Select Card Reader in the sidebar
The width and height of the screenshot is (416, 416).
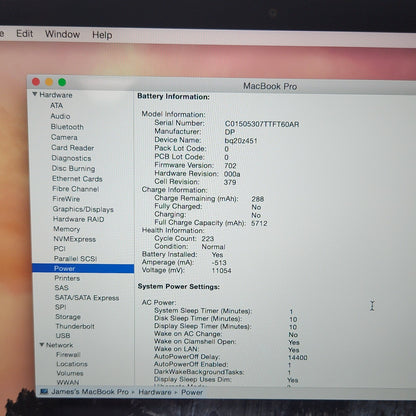coord(72,148)
